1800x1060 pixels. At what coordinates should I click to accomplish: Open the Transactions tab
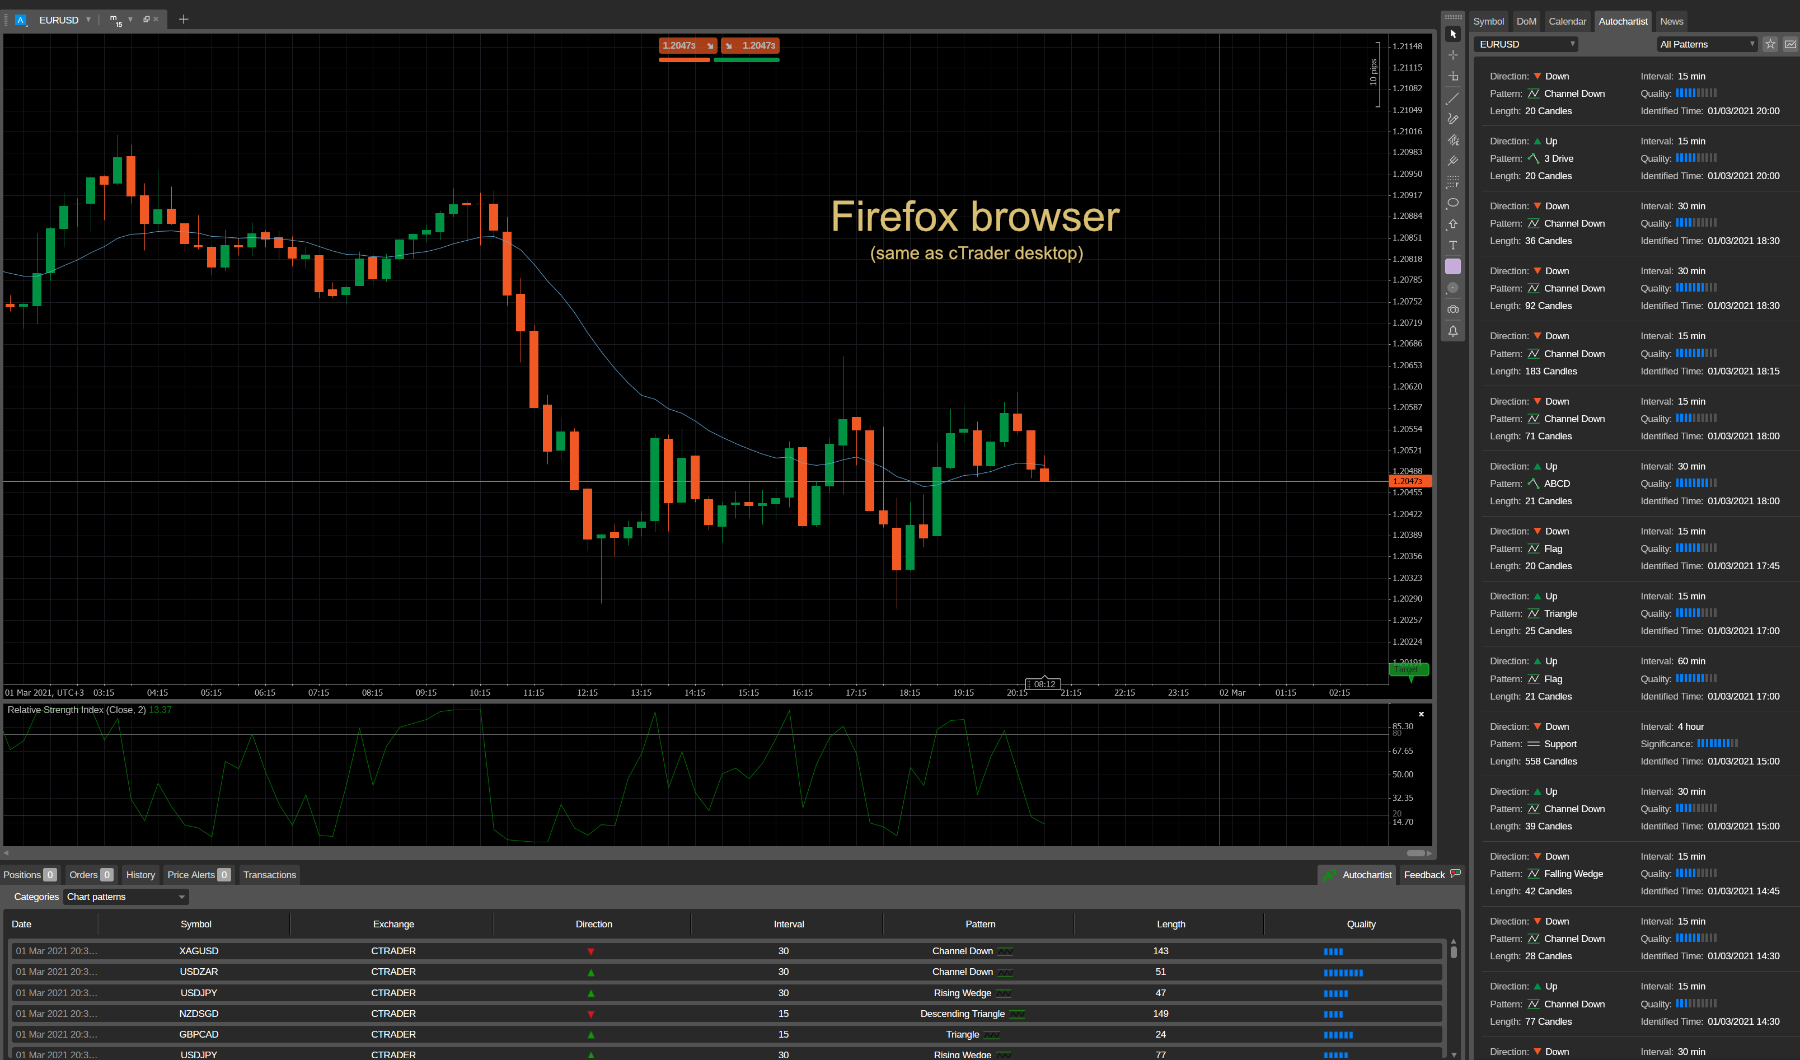click(x=270, y=875)
